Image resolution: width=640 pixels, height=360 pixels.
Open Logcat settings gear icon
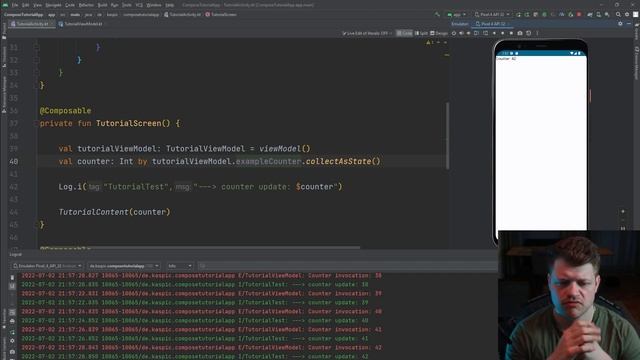pyautogui.click(x=12, y=341)
